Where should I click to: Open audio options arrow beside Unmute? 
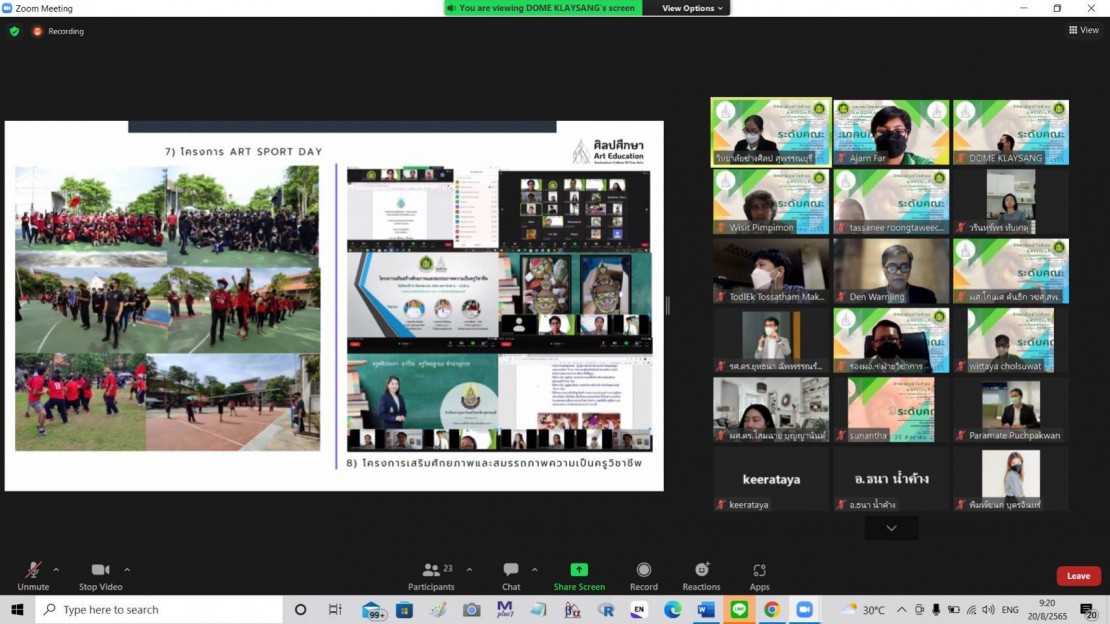[56, 569]
